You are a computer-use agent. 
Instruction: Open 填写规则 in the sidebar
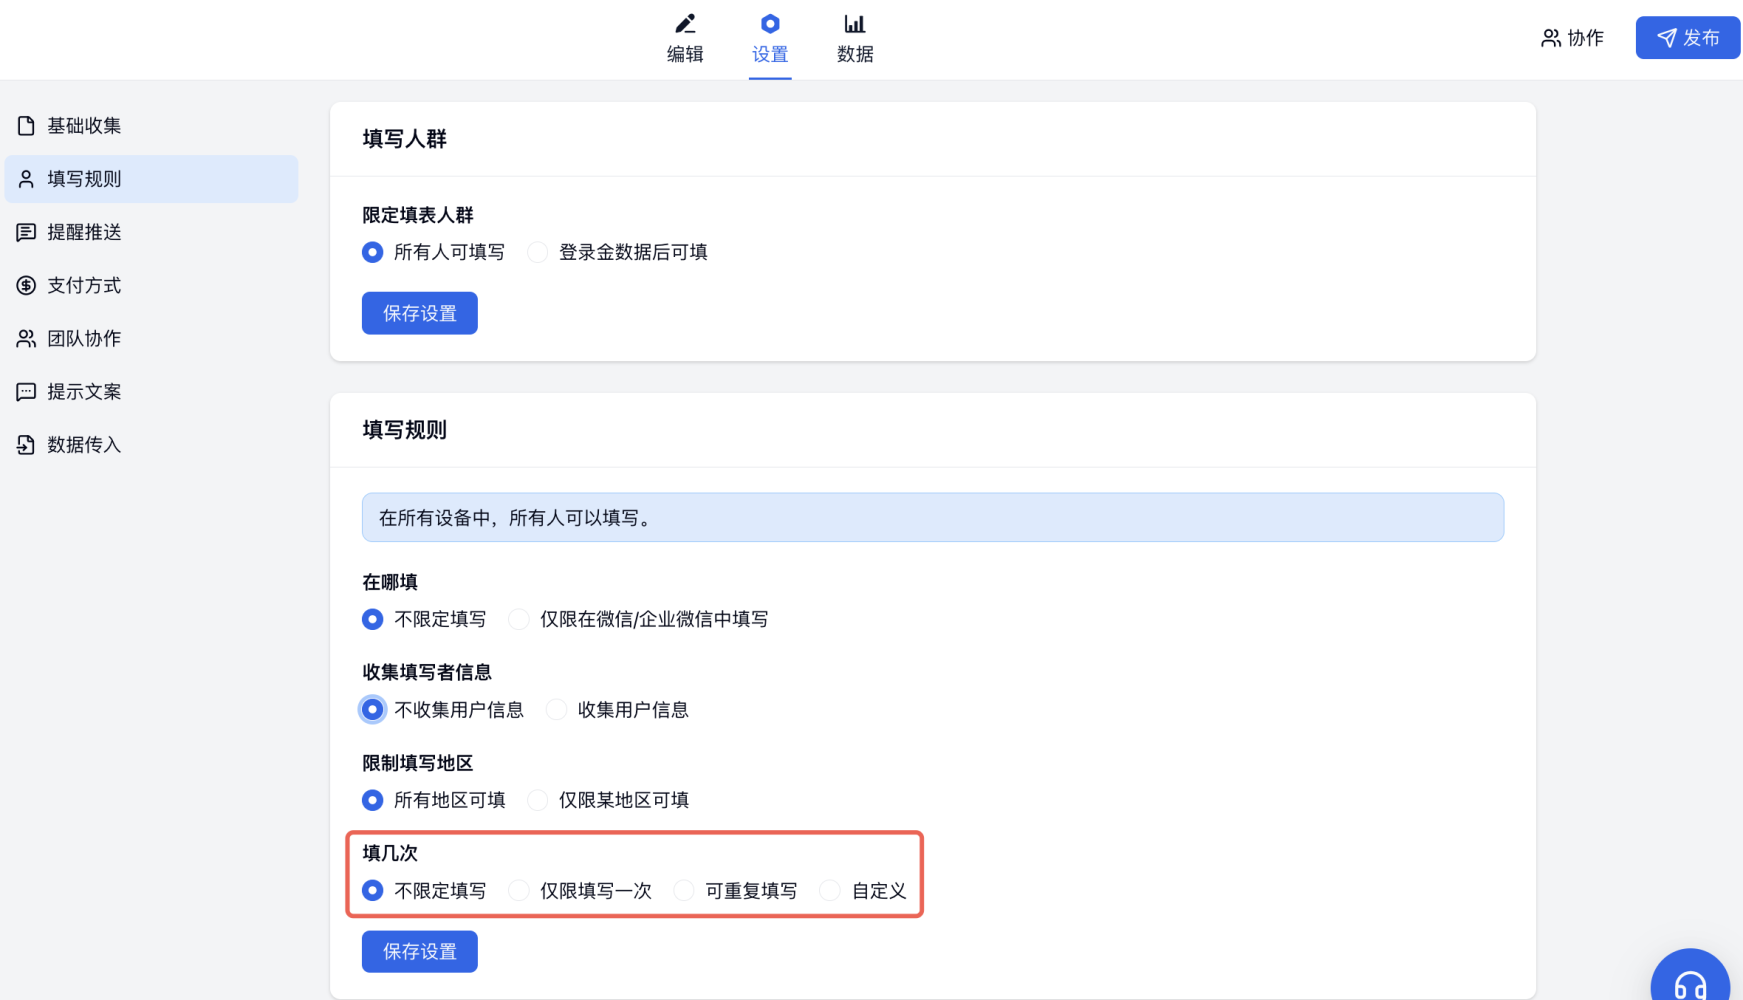(151, 179)
